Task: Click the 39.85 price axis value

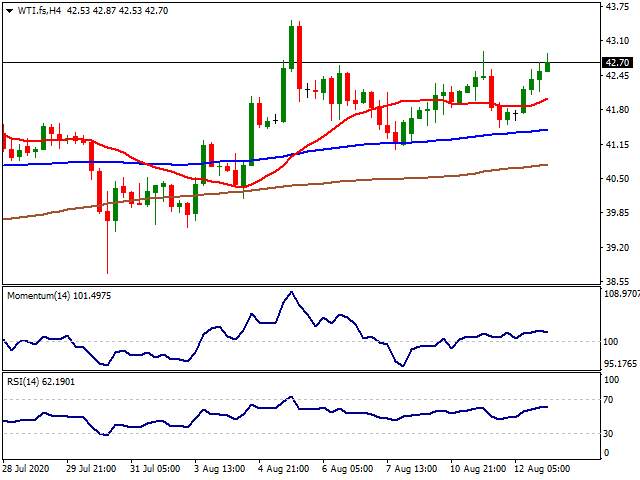Action: pyautogui.click(x=618, y=213)
